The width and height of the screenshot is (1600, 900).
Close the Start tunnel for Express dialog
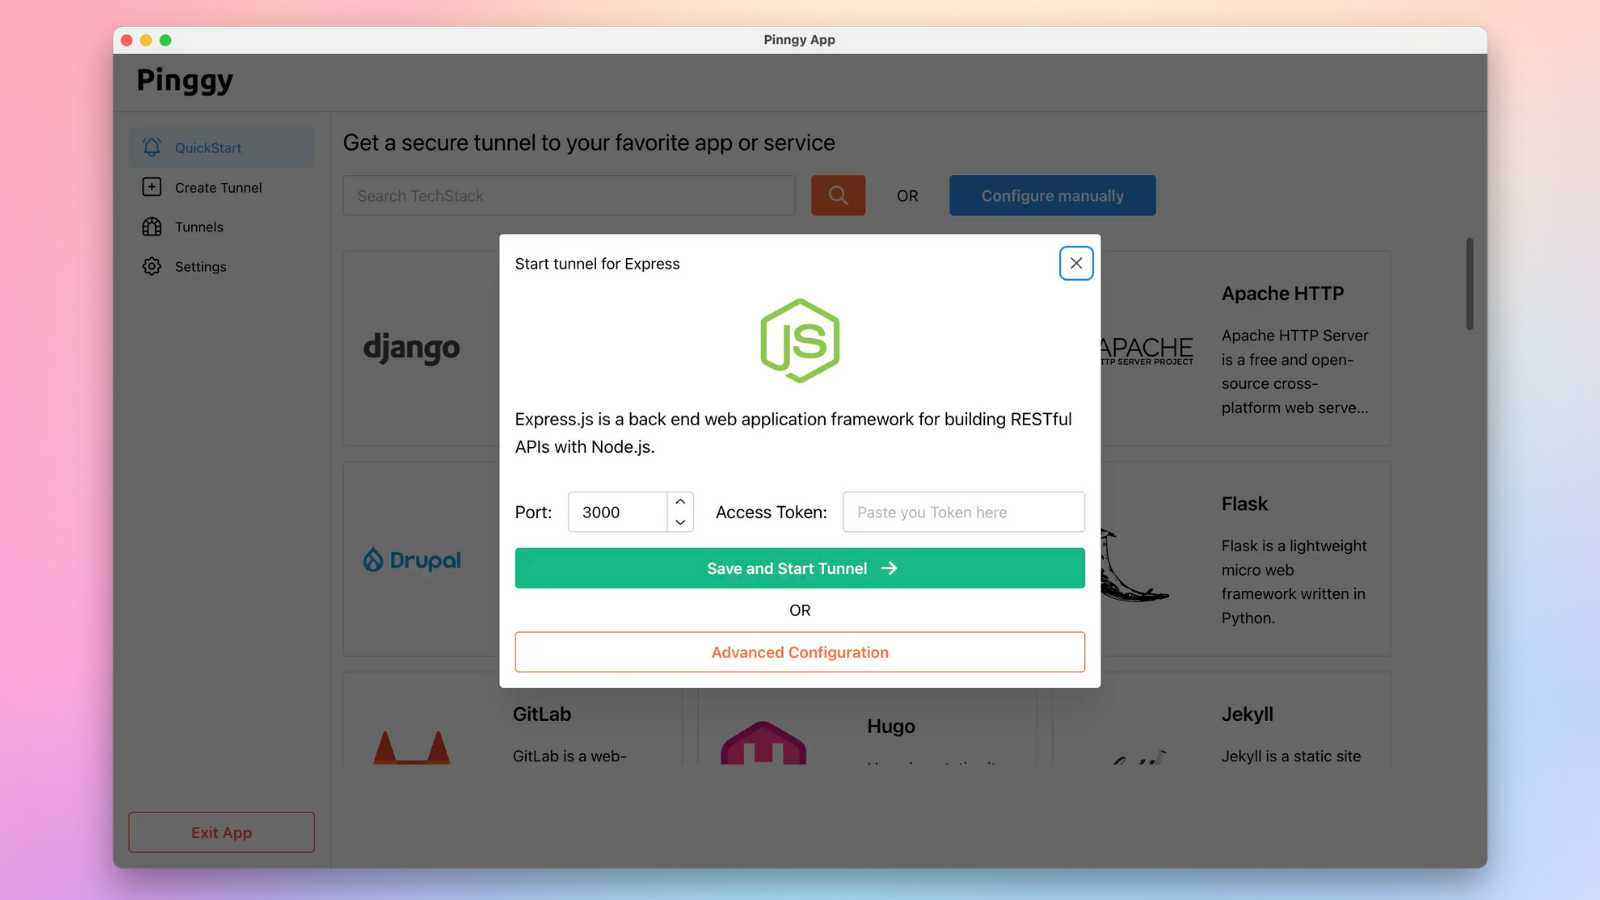pyautogui.click(x=1076, y=263)
